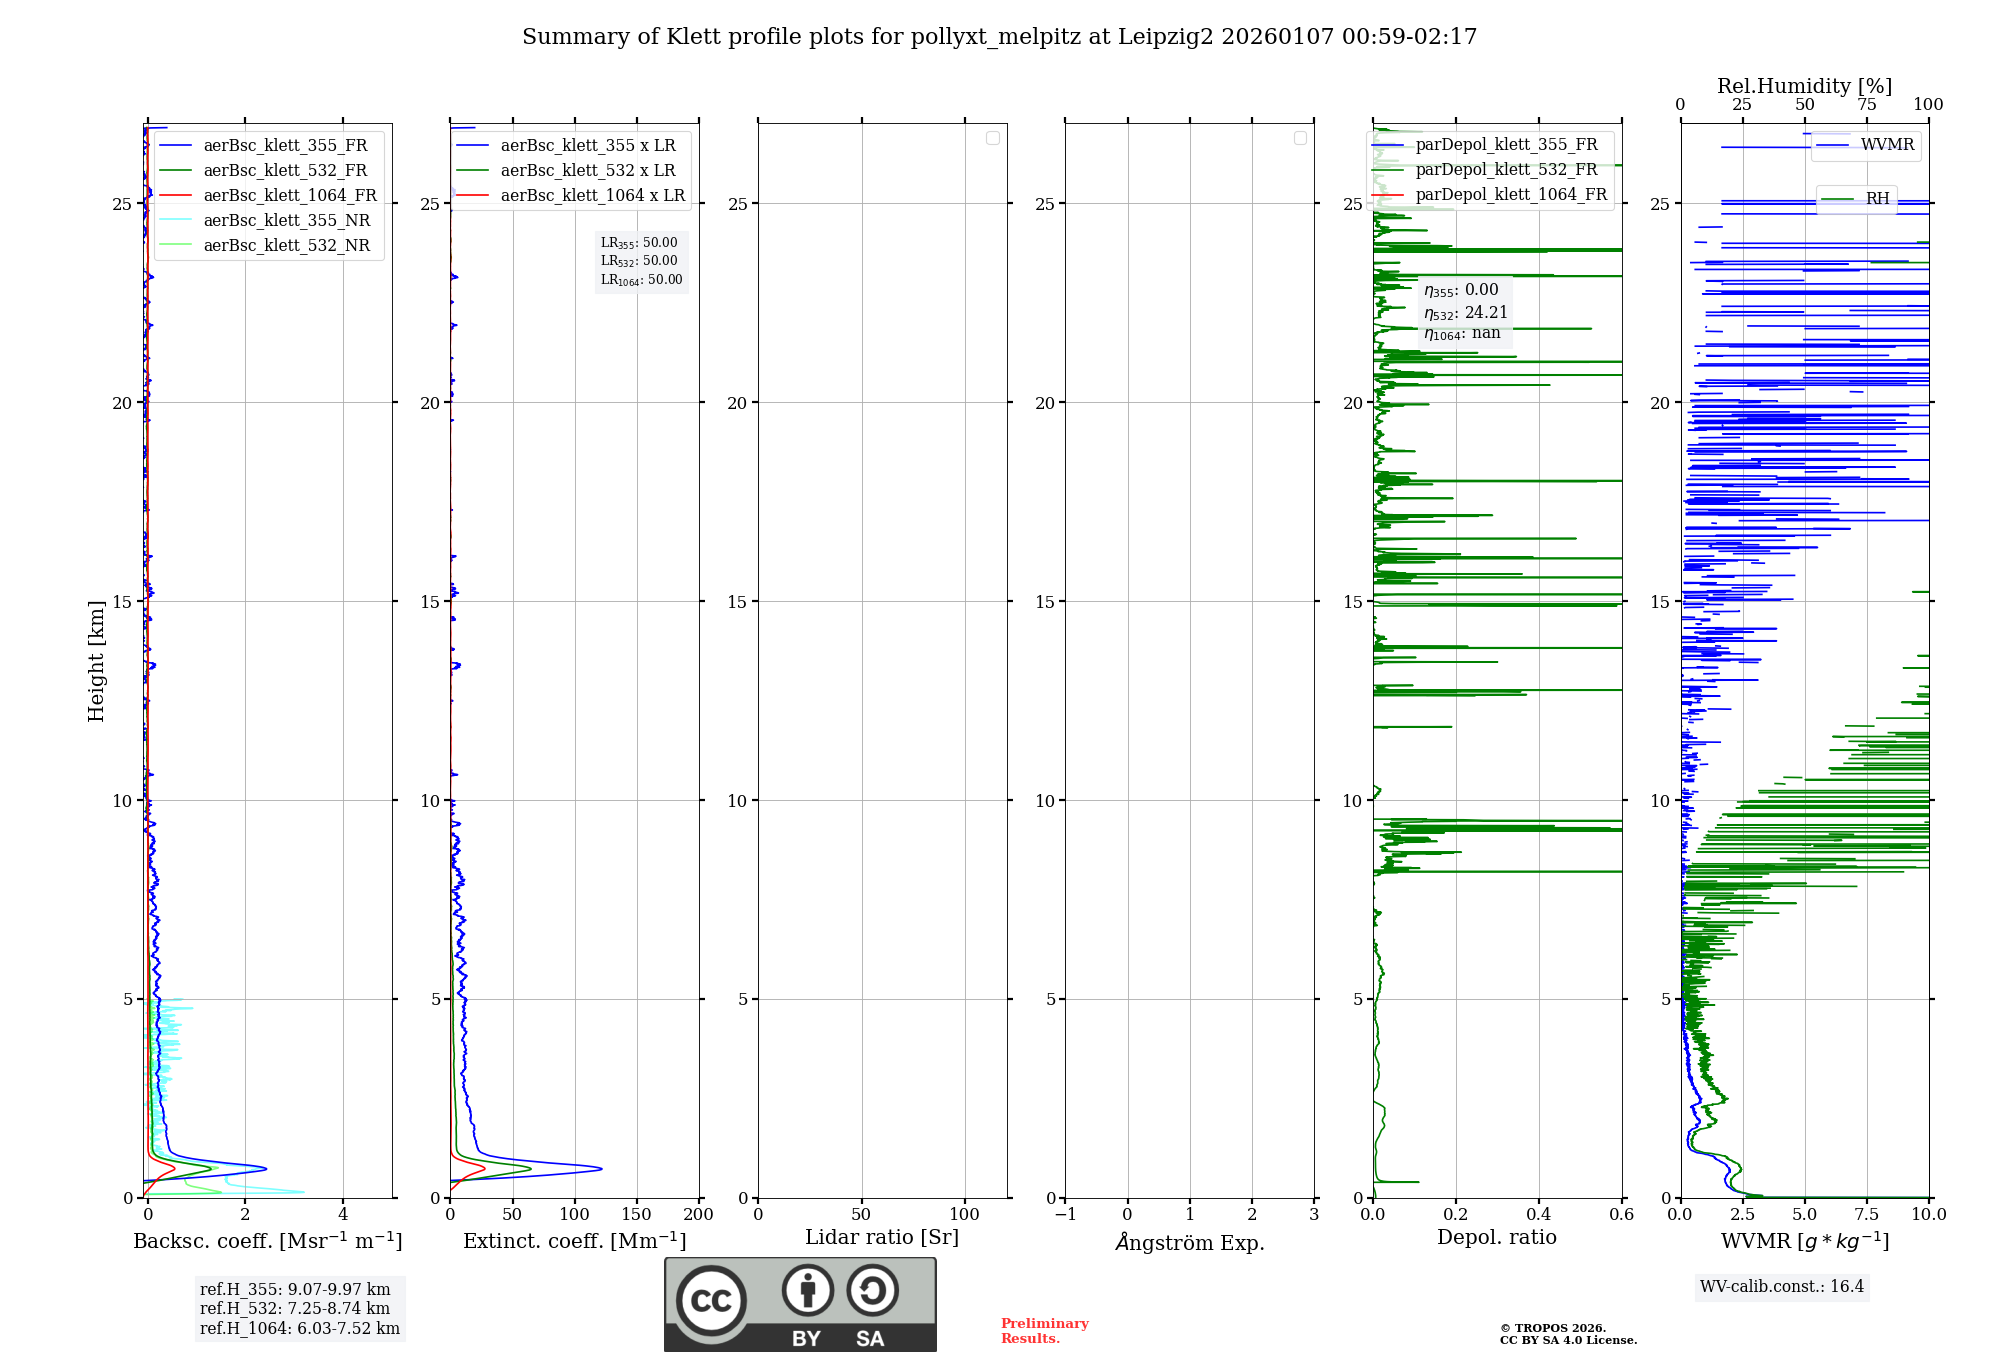Click the eta depolarization values annotation box
2000x1360 pixels.
click(x=1465, y=312)
